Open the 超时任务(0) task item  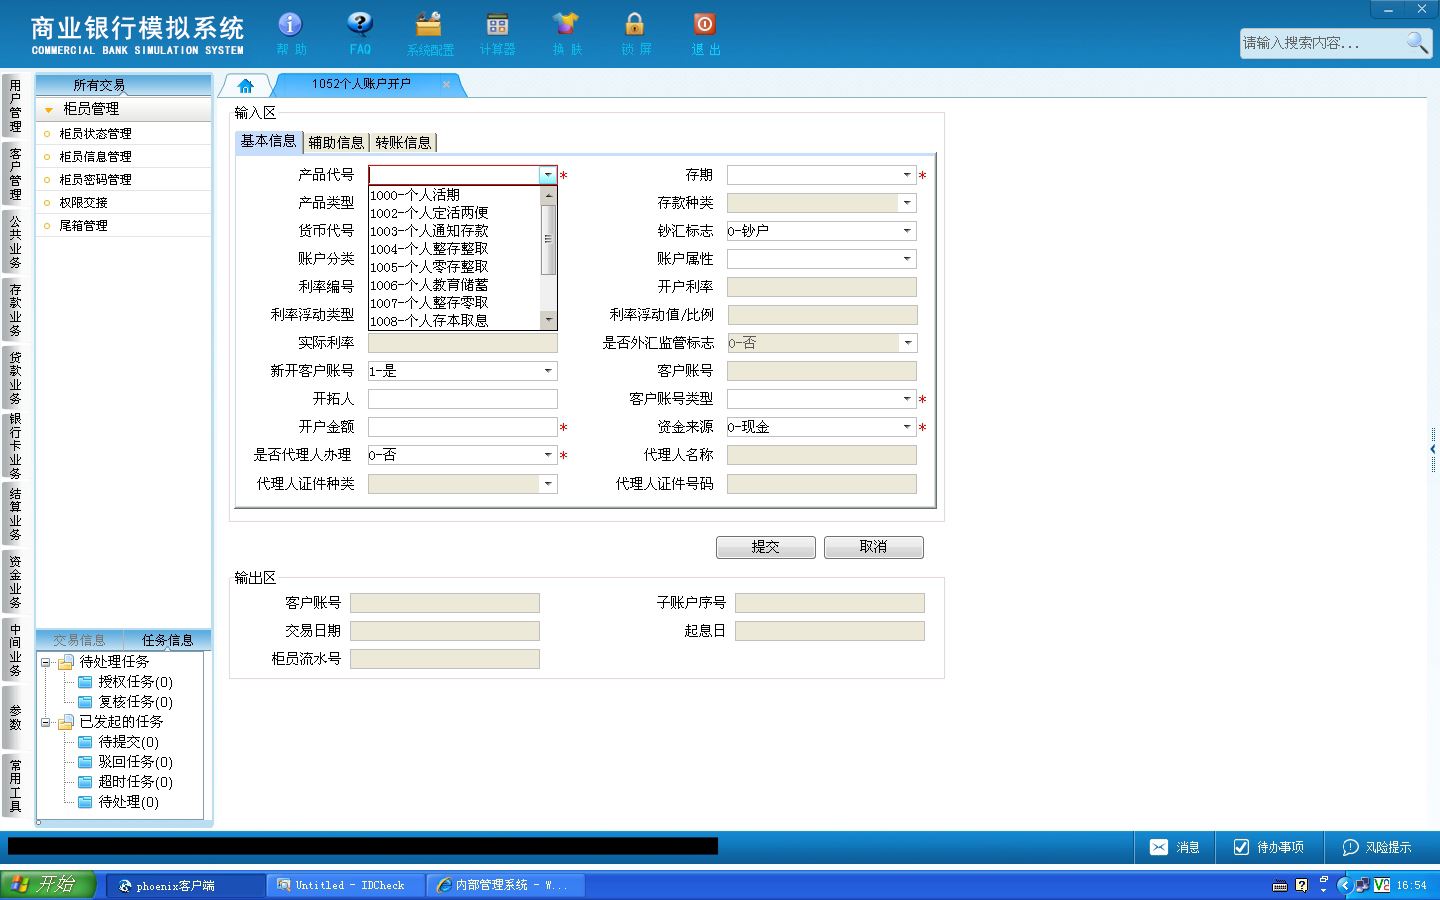(x=135, y=782)
